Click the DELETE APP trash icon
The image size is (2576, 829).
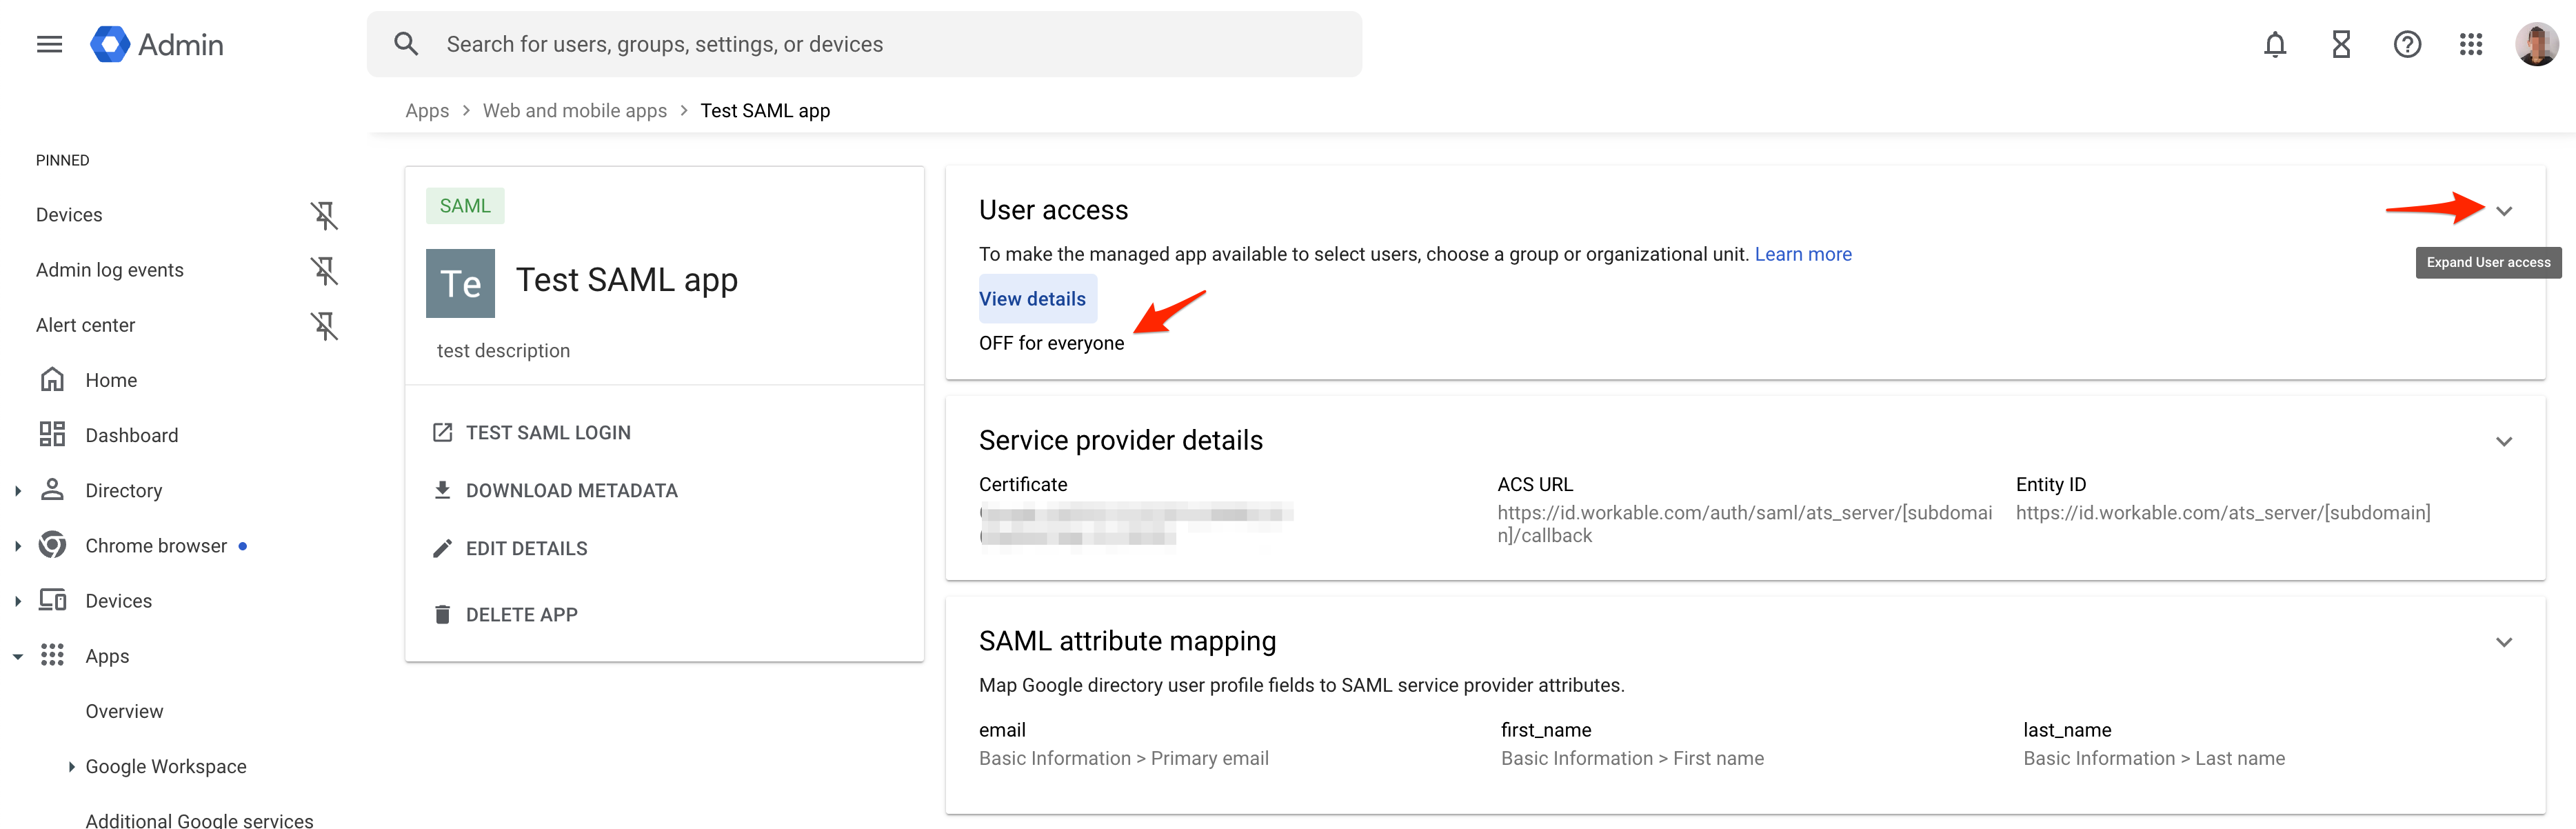[x=442, y=614]
